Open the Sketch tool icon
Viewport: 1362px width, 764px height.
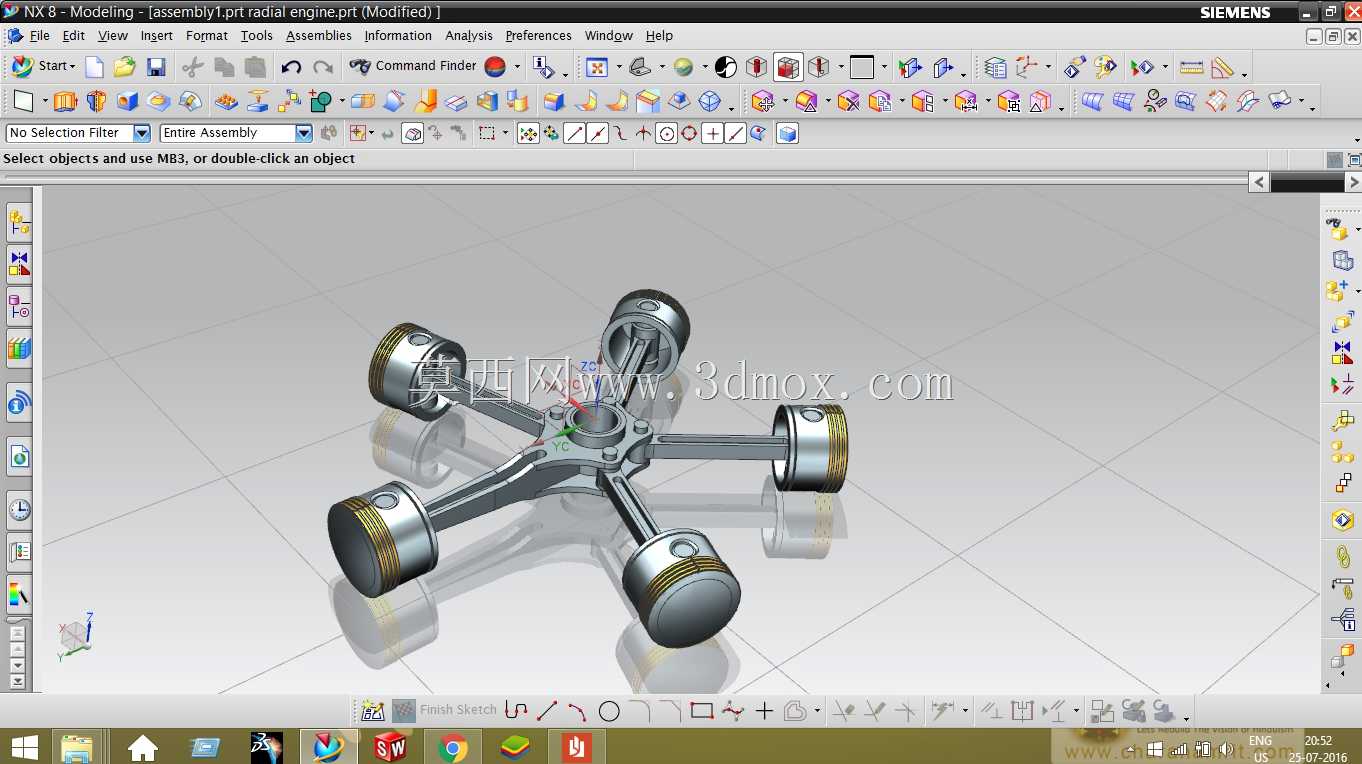[x=23, y=101]
